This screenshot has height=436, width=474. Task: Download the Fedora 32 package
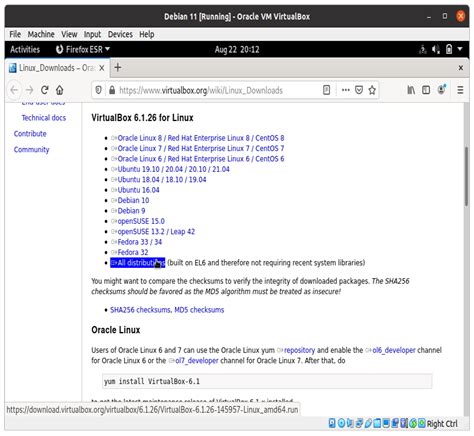click(x=133, y=252)
